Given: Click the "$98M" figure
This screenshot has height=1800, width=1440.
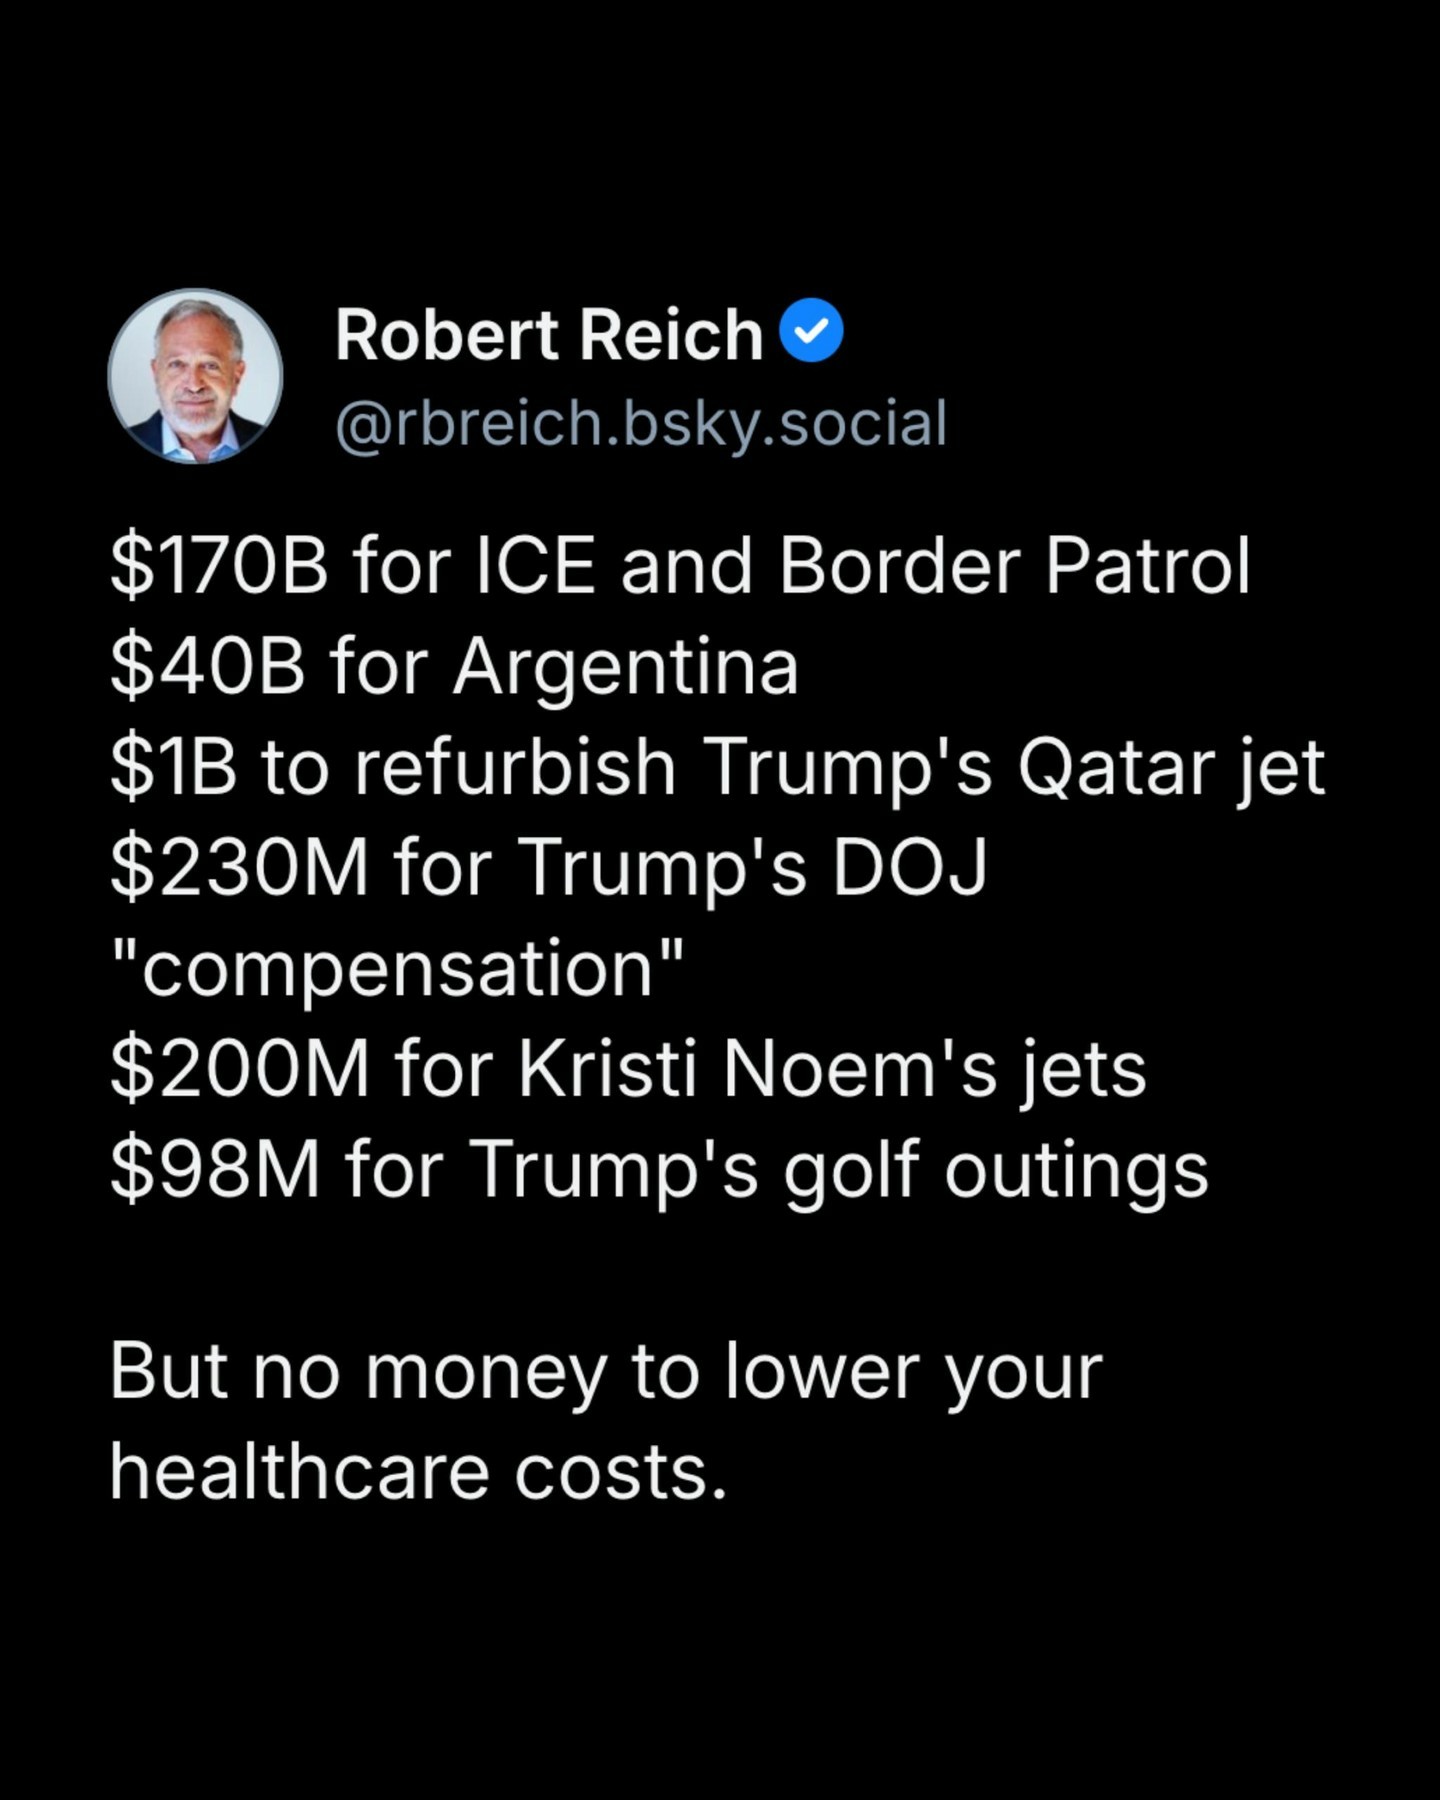Looking at the screenshot, I should [x=215, y=1170].
